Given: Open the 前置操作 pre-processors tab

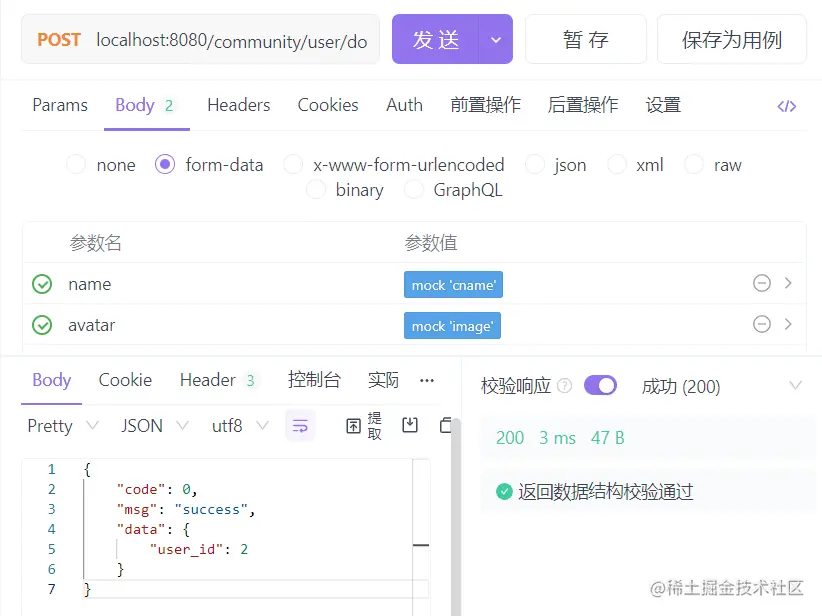Looking at the screenshot, I should click(x=485, y=105).
